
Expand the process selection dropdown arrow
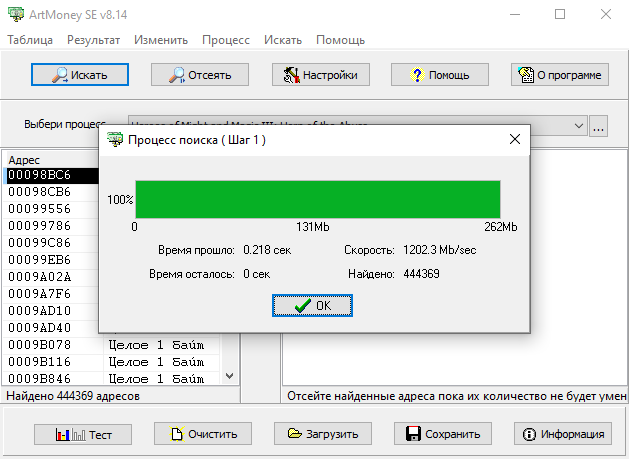tap(578, 126)
